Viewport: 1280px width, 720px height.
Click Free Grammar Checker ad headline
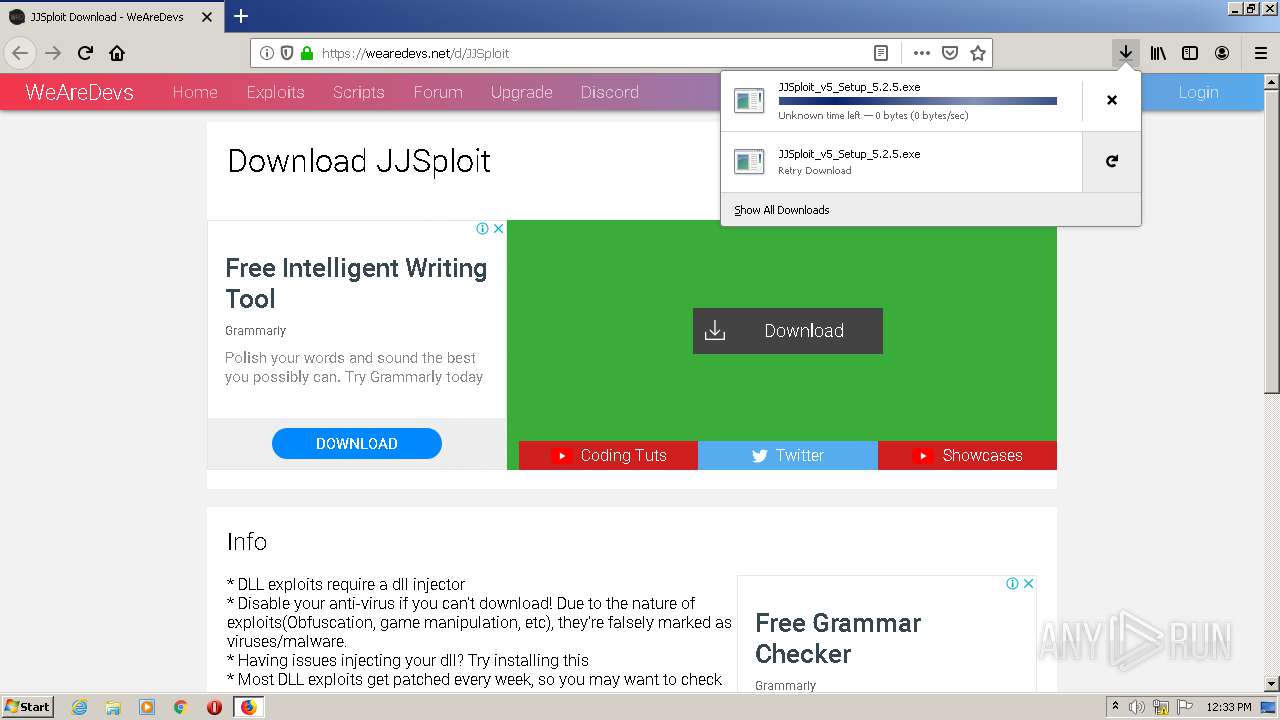click(x=838, y=638)
